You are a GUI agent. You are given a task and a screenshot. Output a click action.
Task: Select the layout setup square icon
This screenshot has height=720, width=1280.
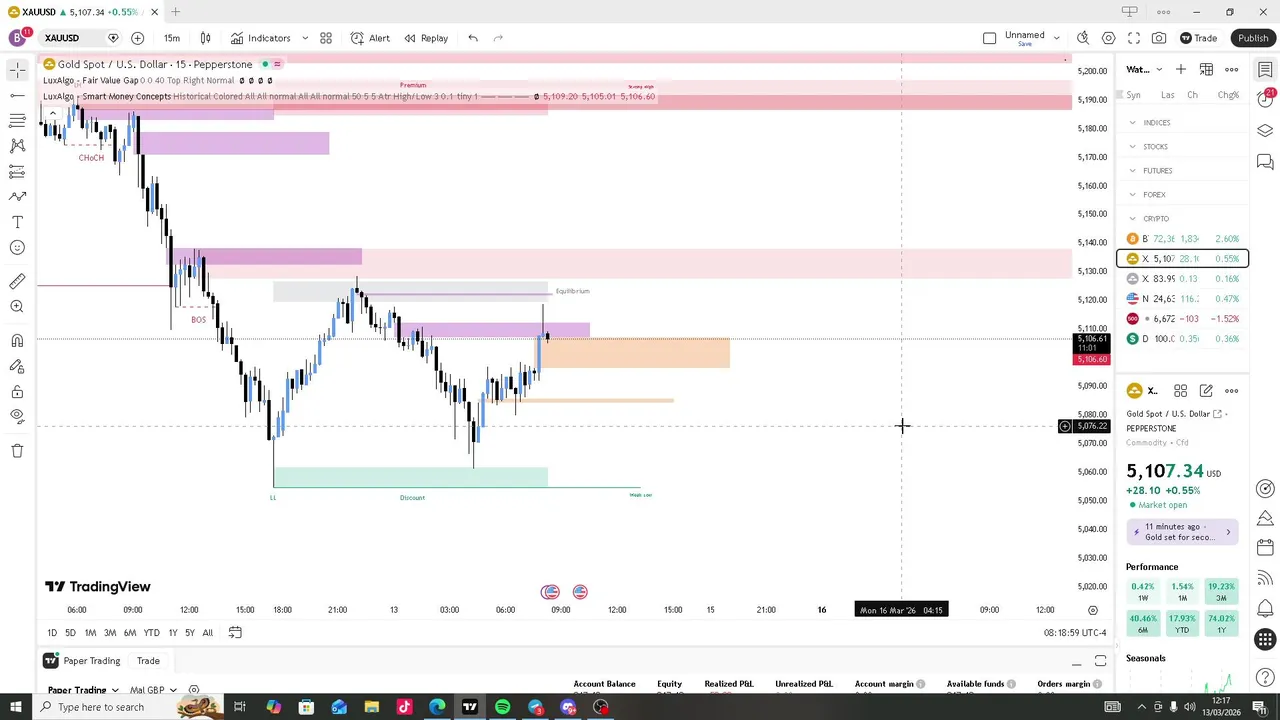[x=989, y=38]
